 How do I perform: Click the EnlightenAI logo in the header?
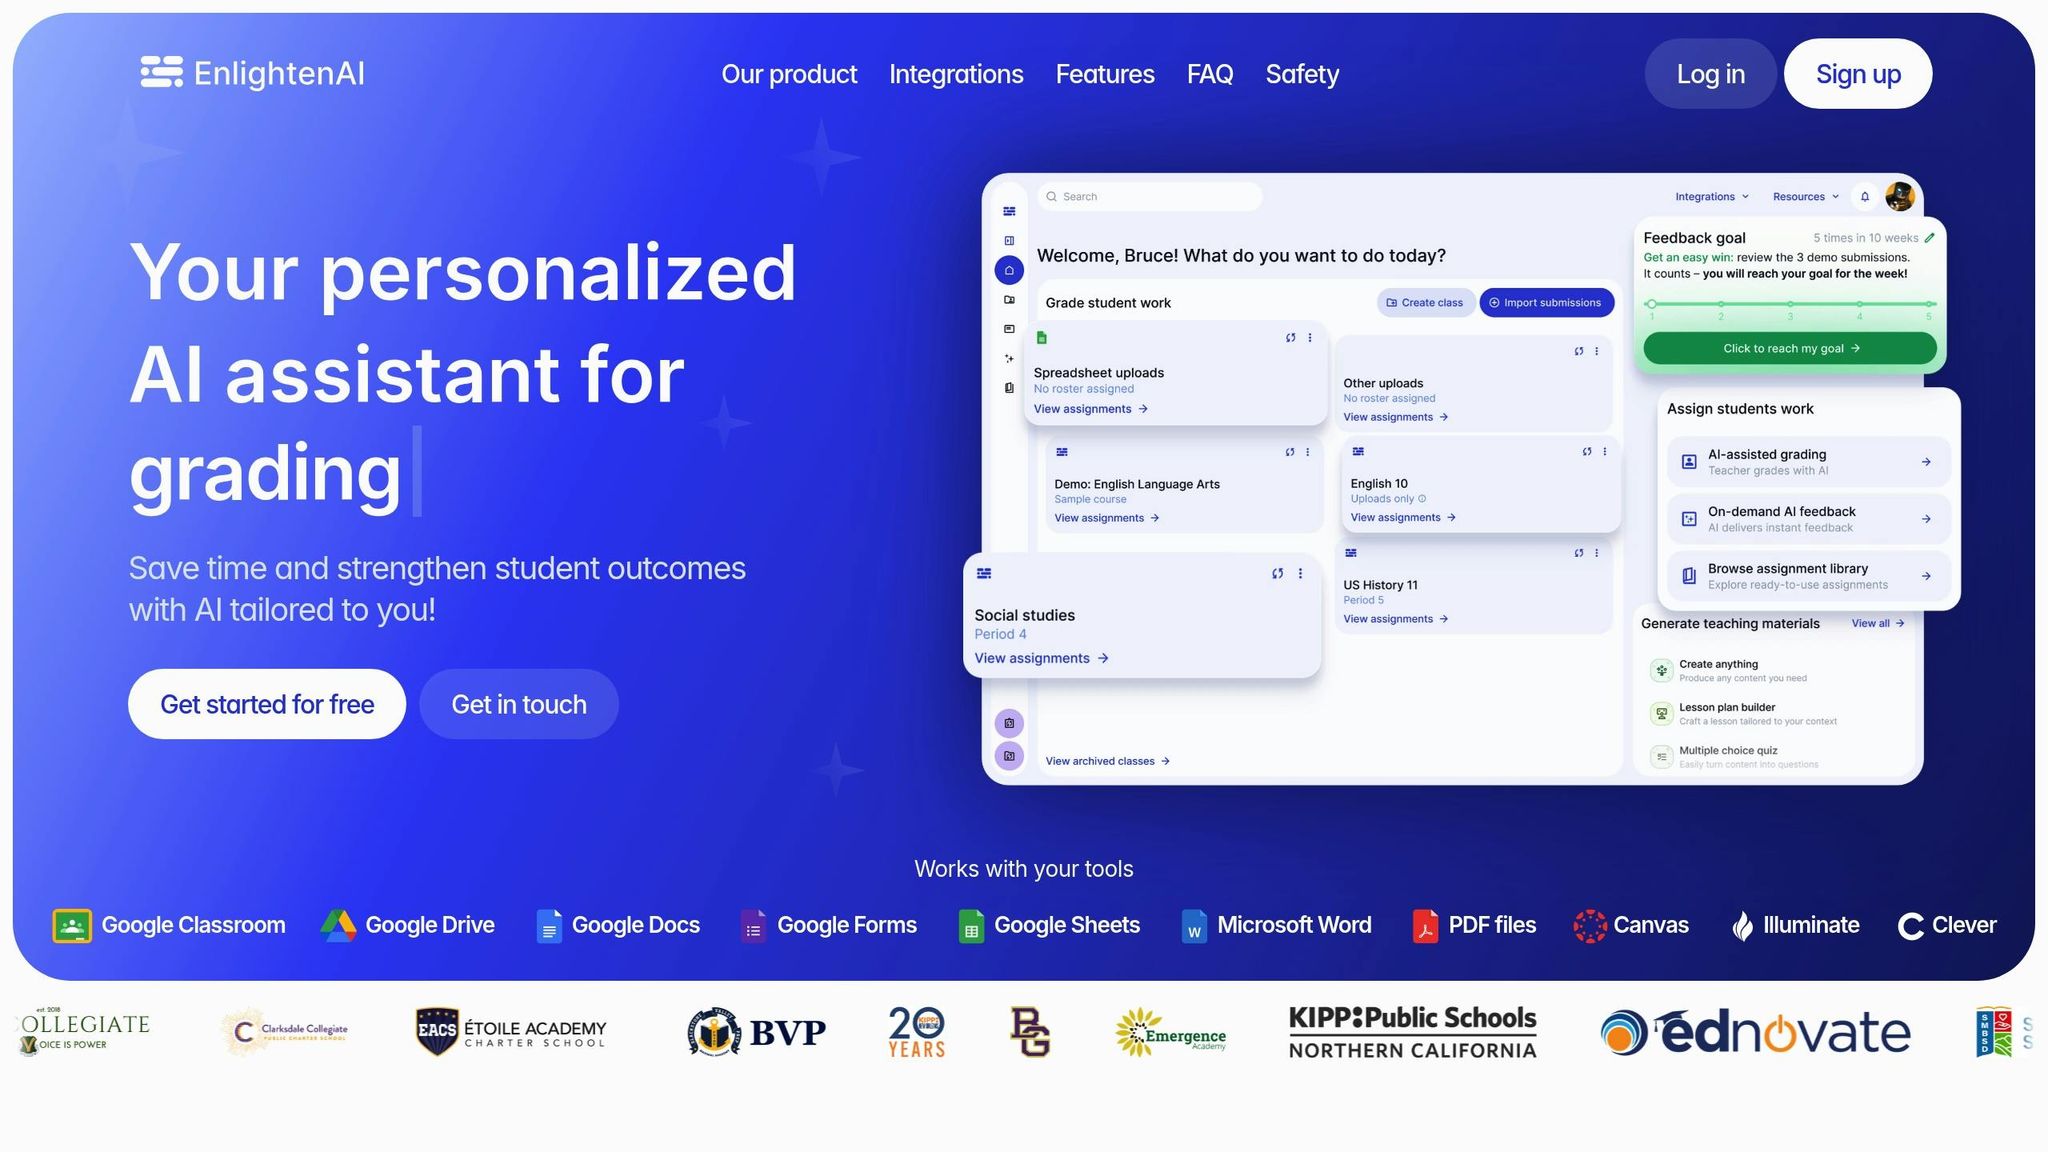pos(252,73)
